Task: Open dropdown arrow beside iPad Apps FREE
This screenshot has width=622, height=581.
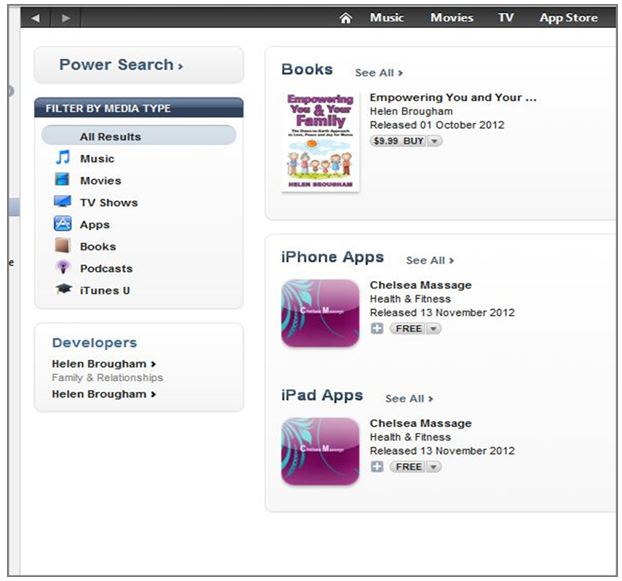Action: pos(434,467)
